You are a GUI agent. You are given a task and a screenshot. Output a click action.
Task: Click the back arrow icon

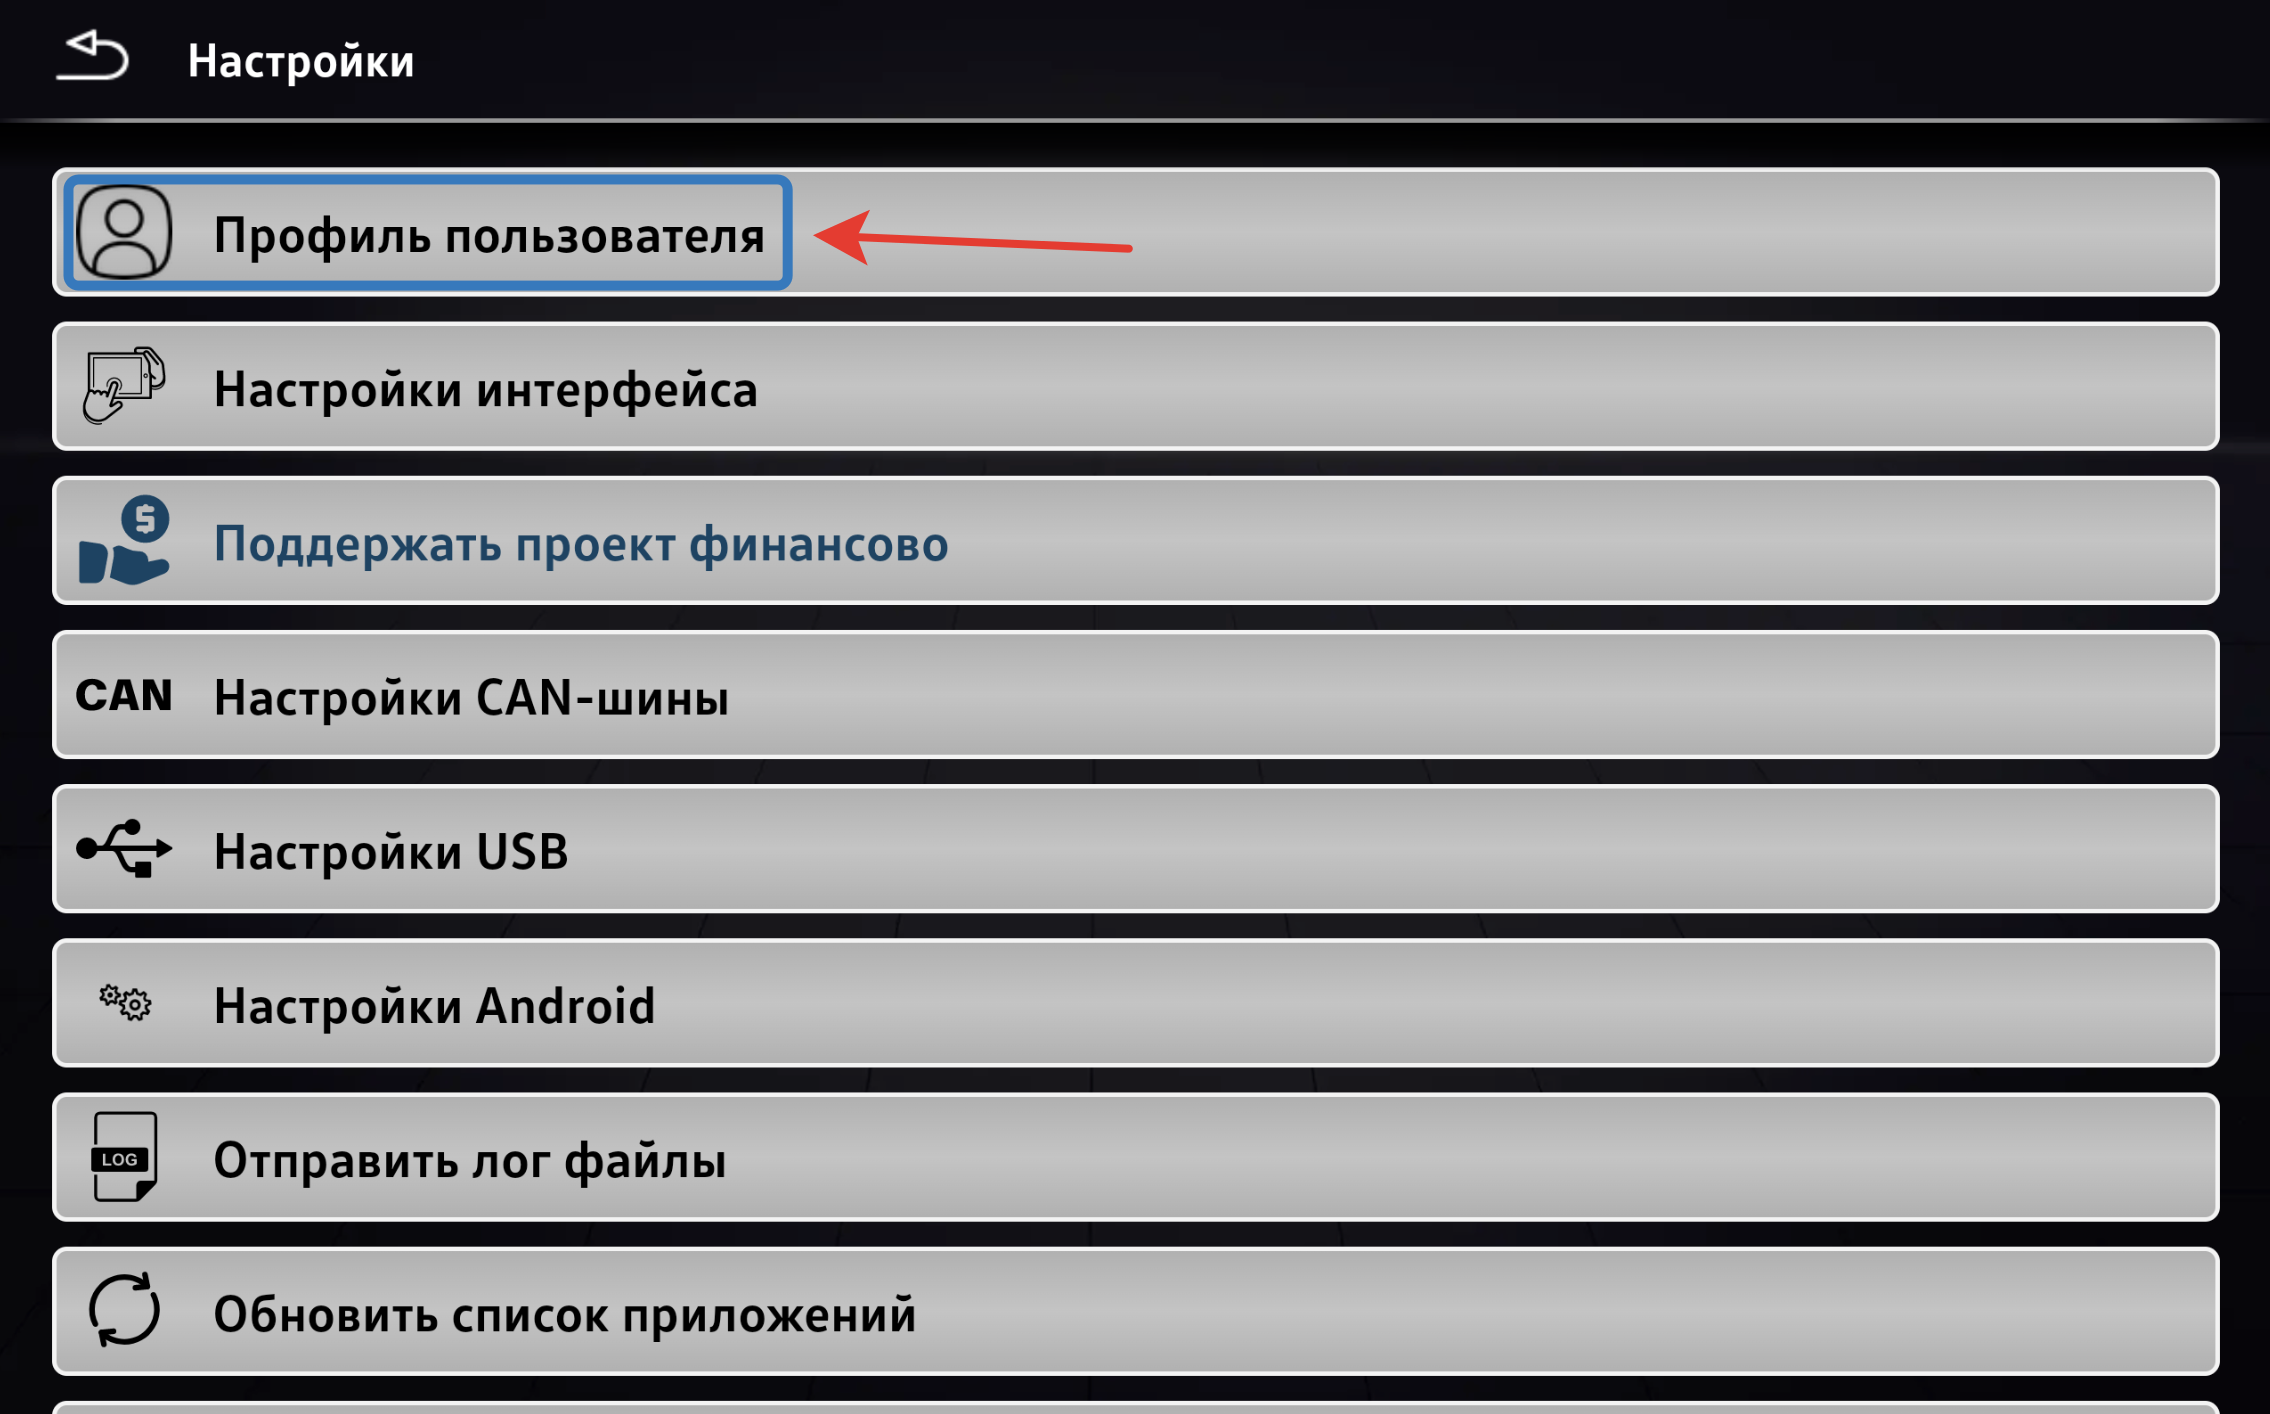[x=92, y=55]
